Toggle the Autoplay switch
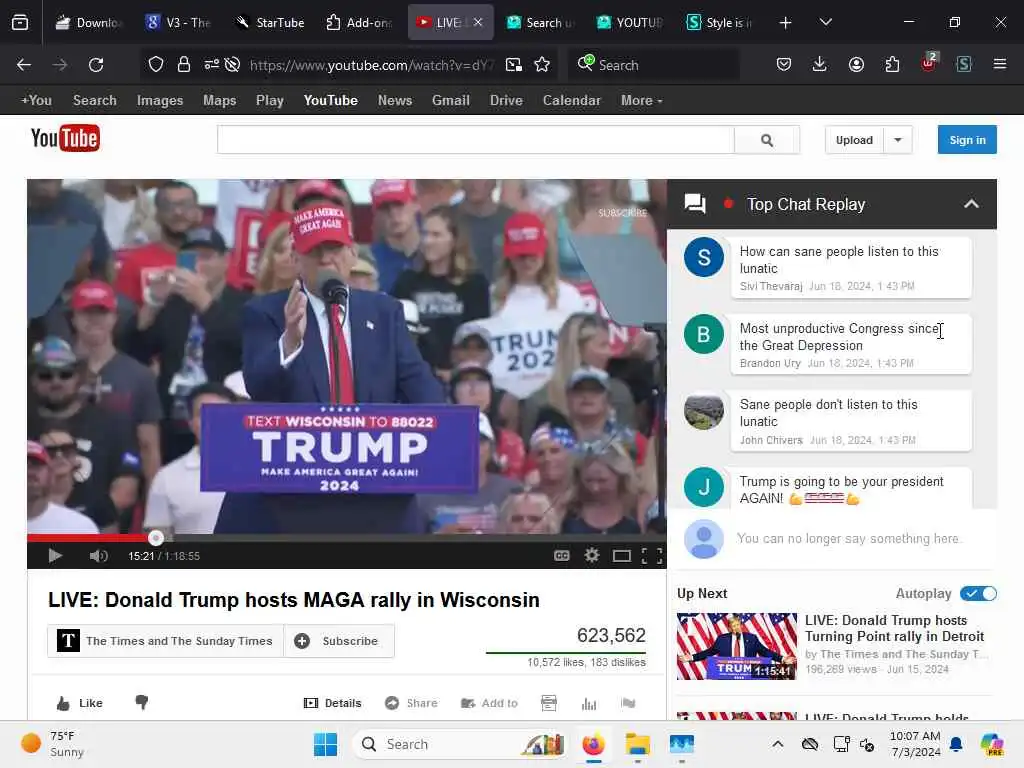Screen dimensions: 1024x768 (978, 594)
